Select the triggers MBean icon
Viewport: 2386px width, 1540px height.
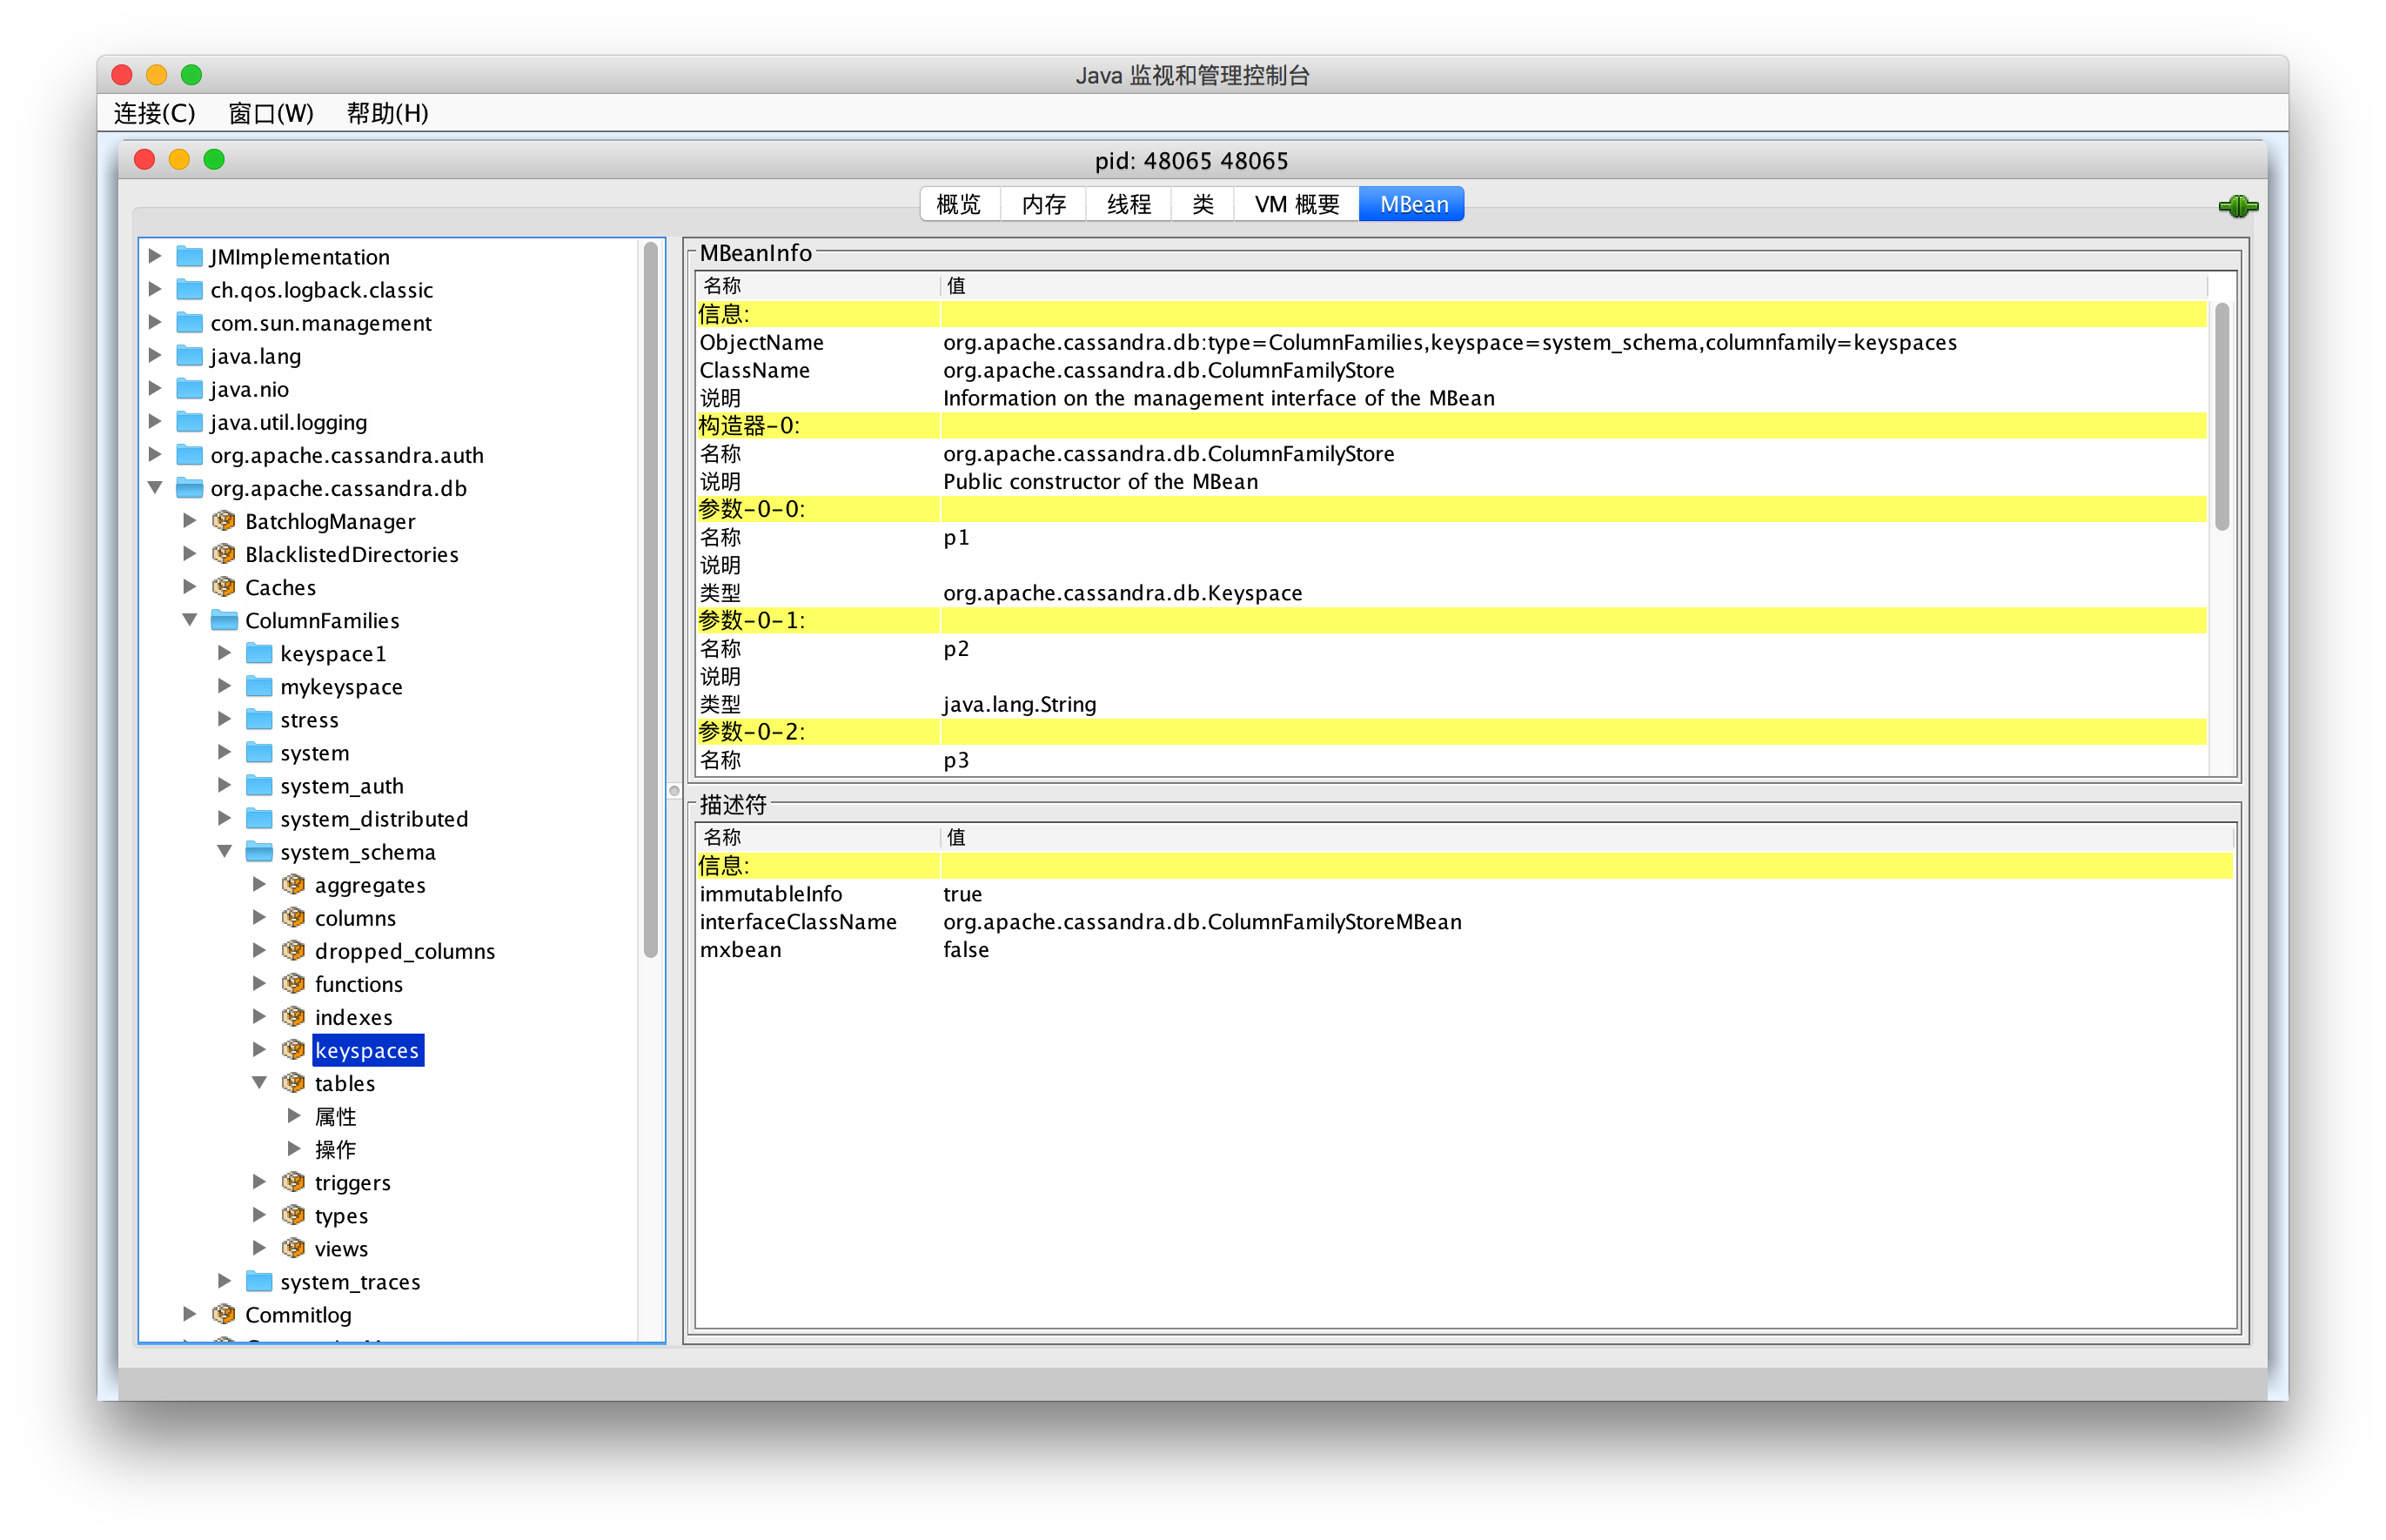293,1182
